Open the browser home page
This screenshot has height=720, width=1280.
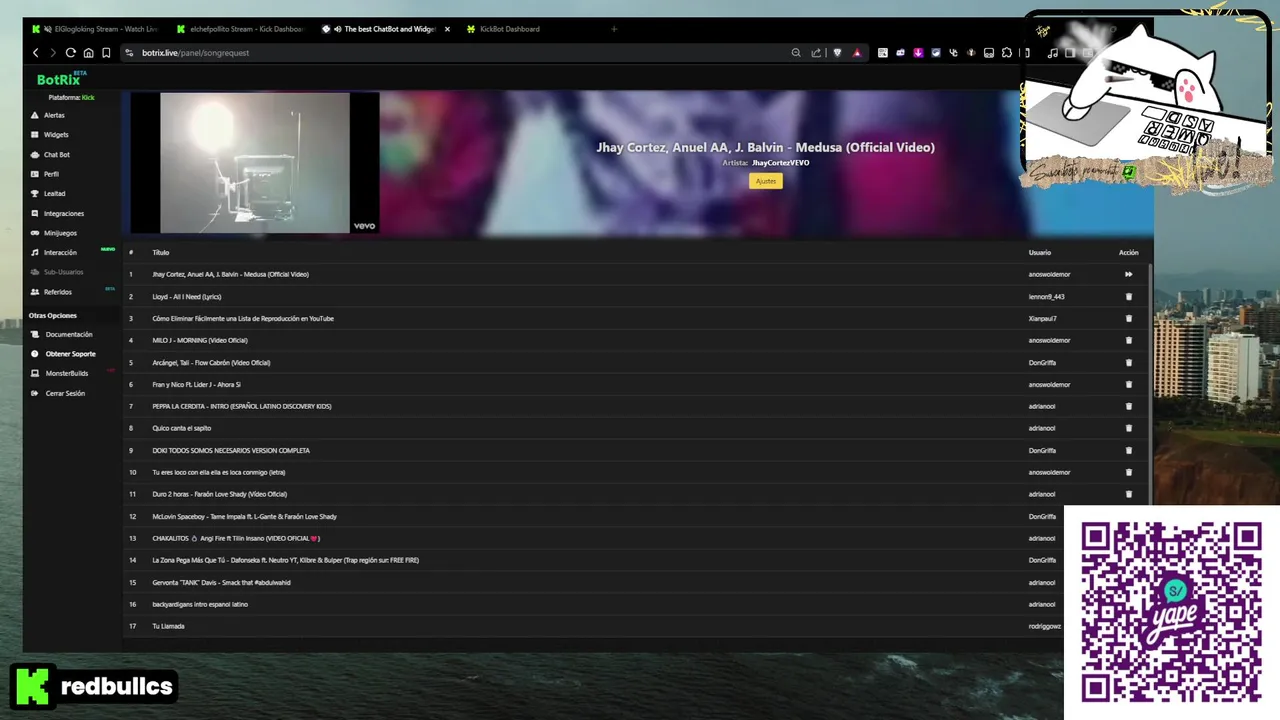(88, 52)
